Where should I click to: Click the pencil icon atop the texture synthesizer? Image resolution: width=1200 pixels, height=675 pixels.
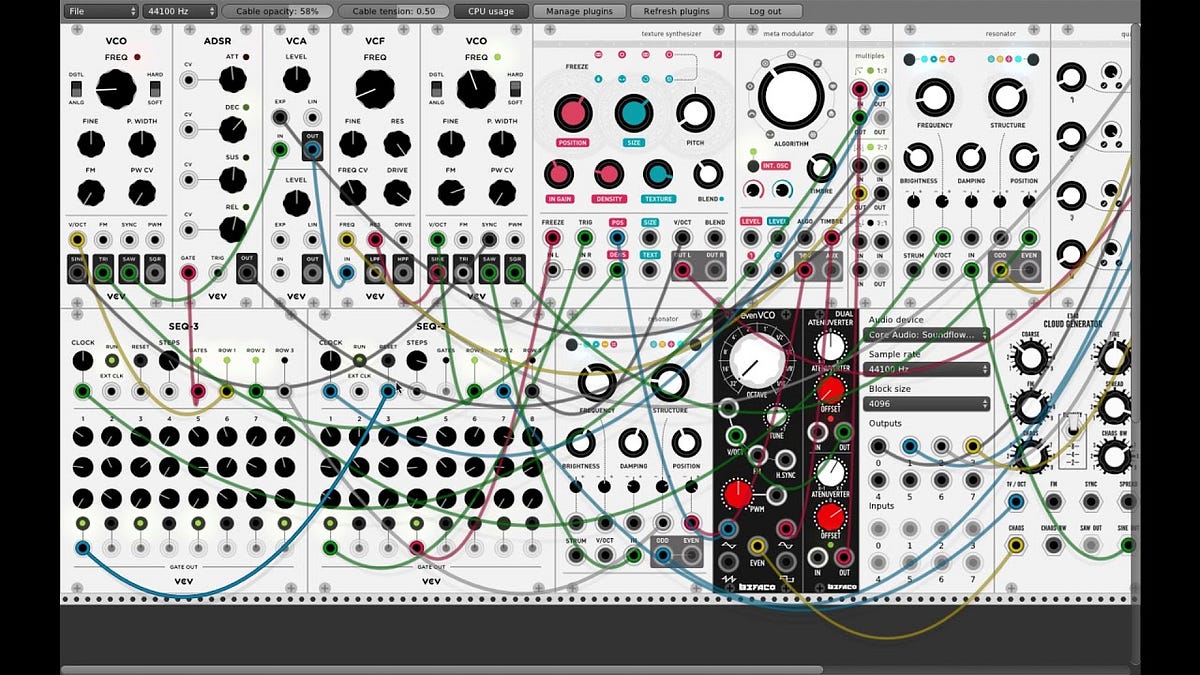pyautogui.click(x=717, y=55)
